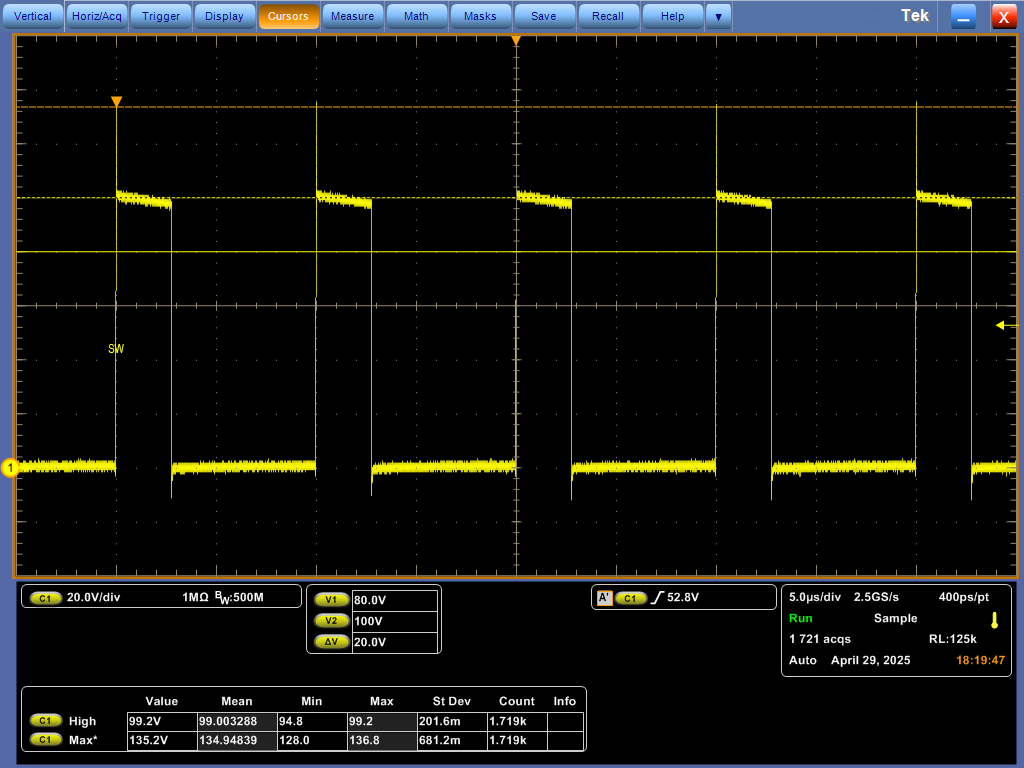Open the Measure menu

tap(352, 16)
